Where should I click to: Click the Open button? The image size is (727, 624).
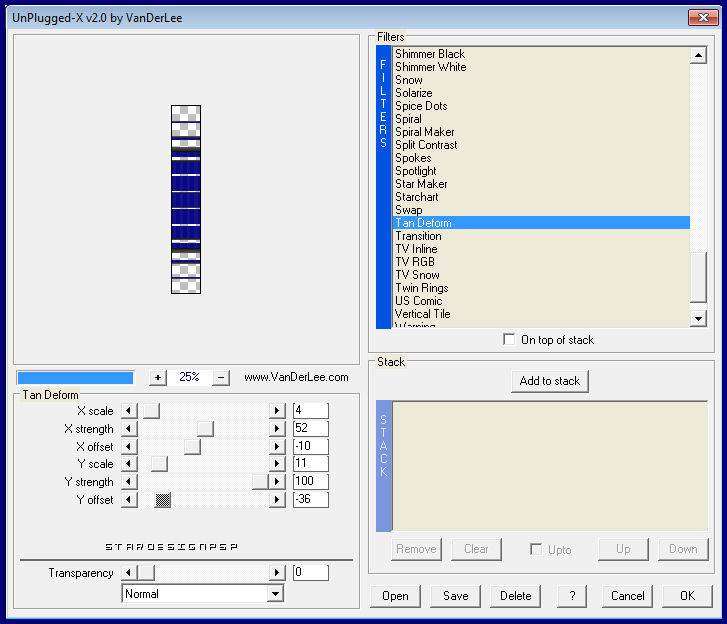tap(395, 596)
